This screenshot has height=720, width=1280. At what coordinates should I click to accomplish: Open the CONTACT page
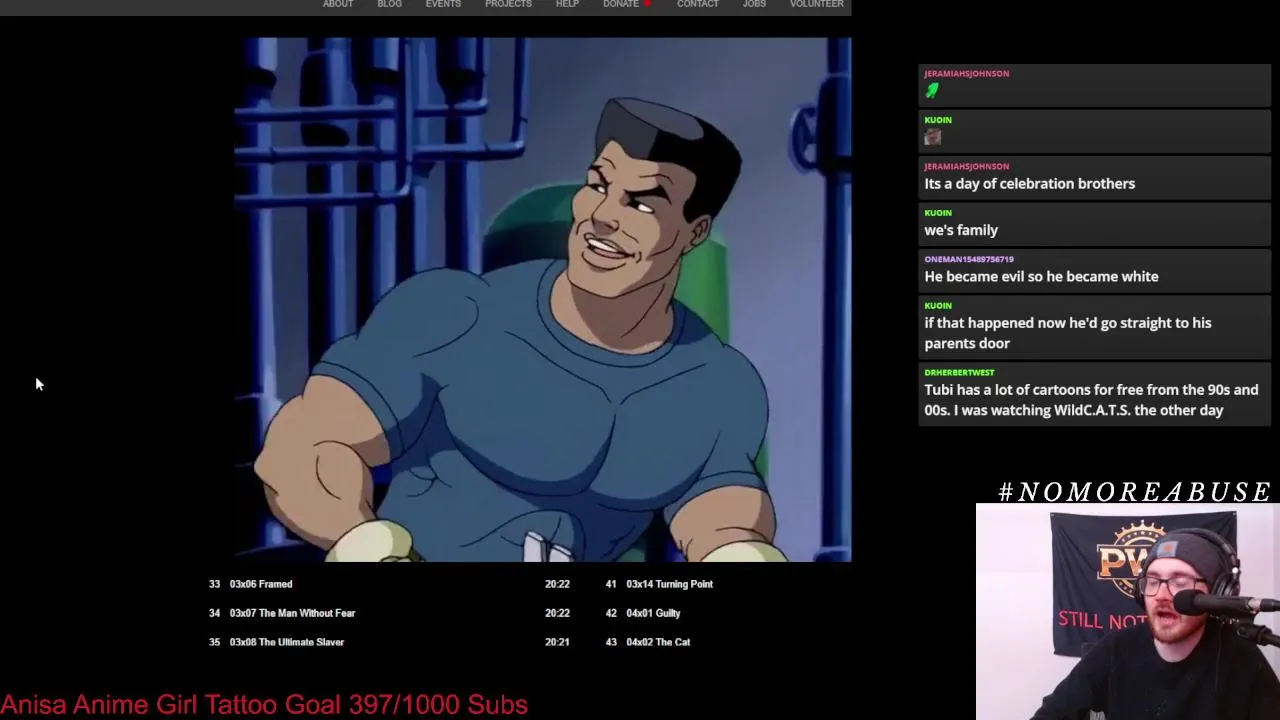coord(697,4)
